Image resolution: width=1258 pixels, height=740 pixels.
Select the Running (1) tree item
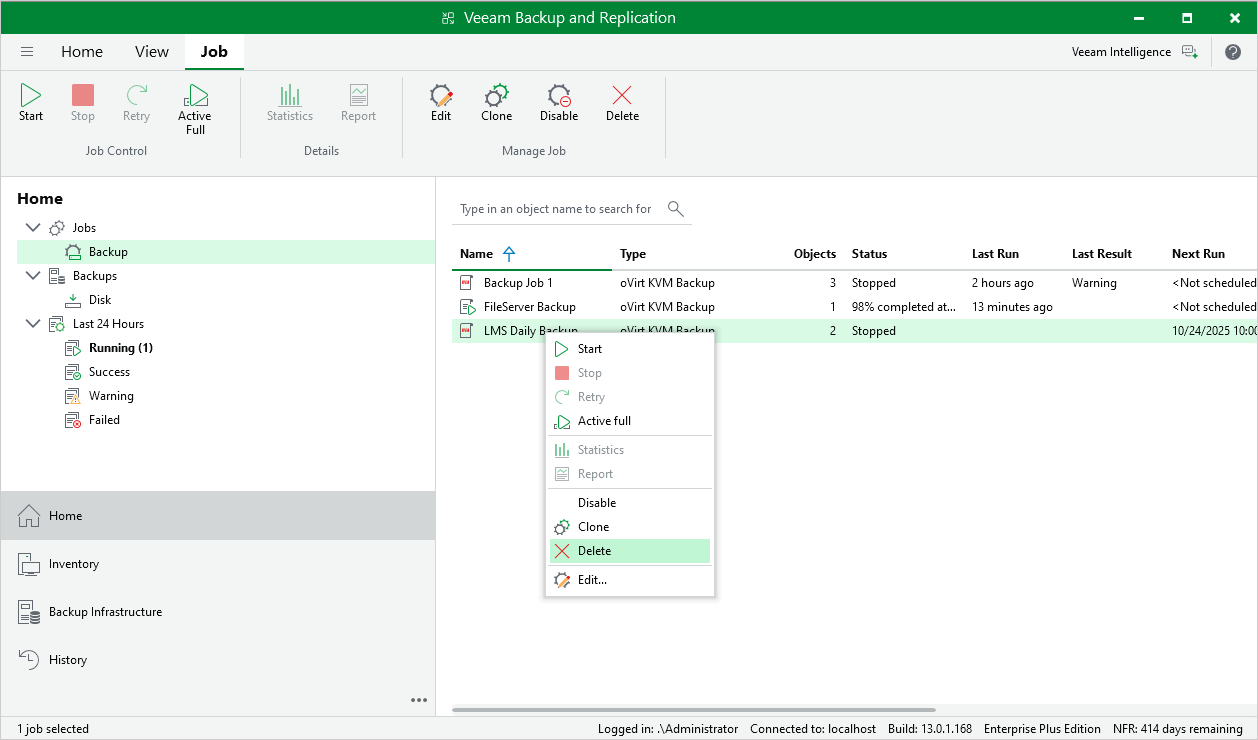(120, 348)
